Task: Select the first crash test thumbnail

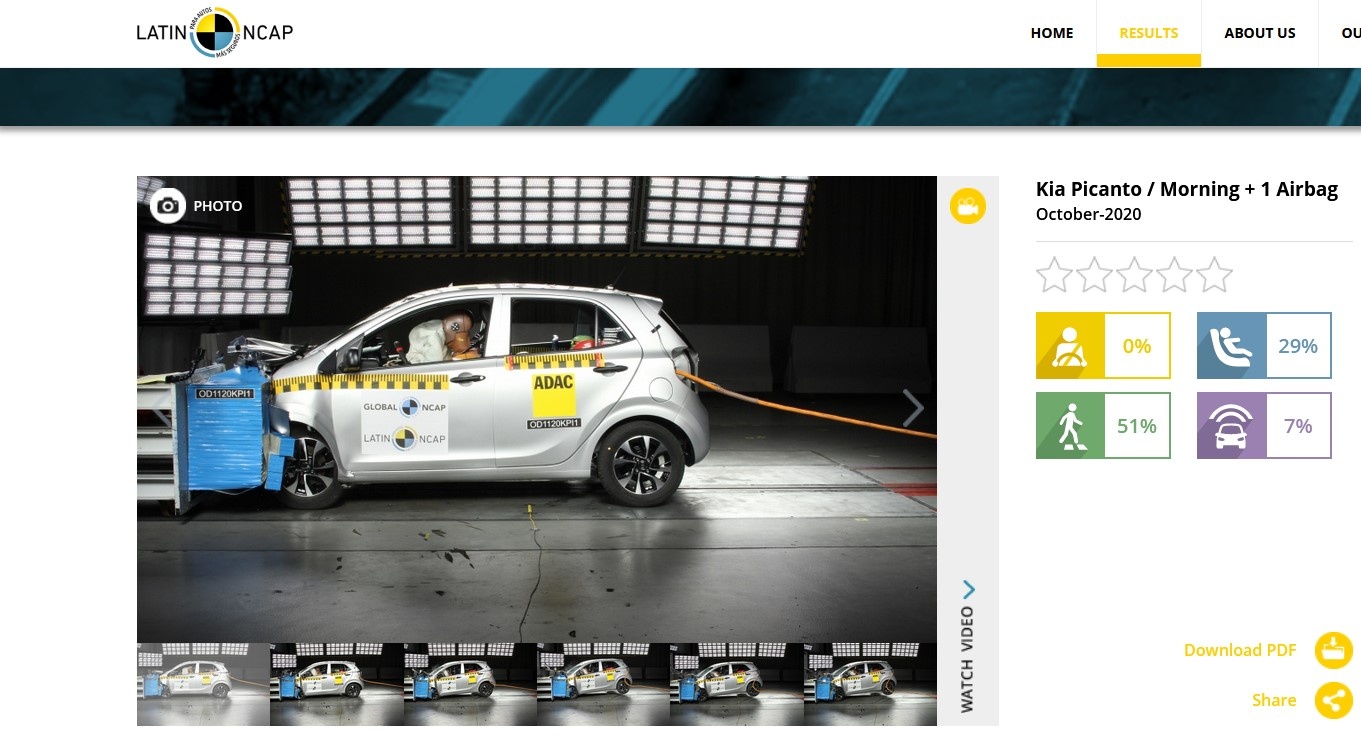Action: click(x=203, y=684)
